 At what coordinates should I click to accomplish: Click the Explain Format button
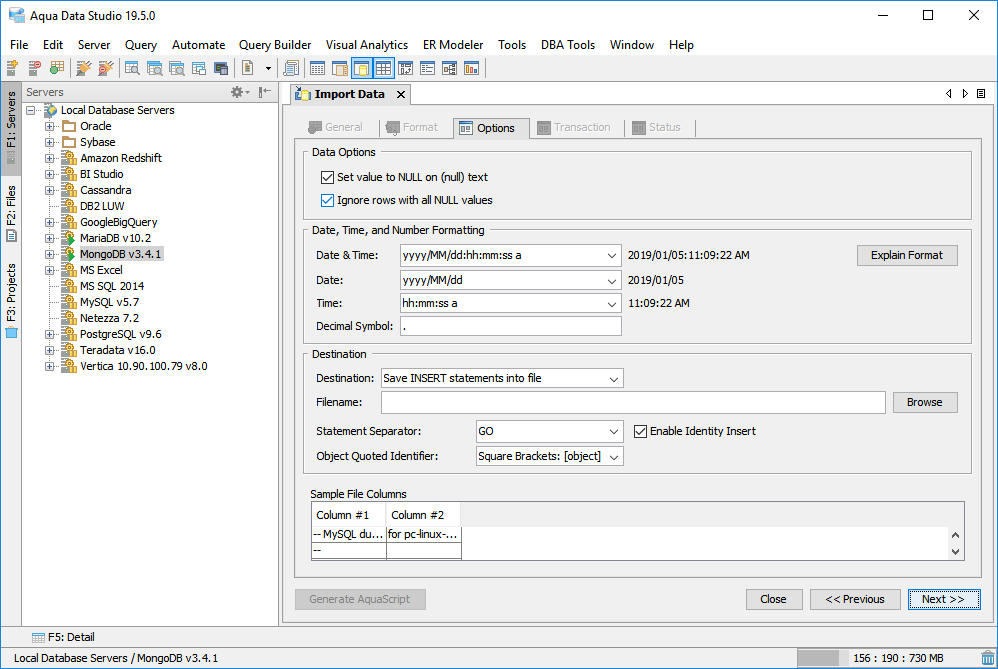(x=907, y=255)
